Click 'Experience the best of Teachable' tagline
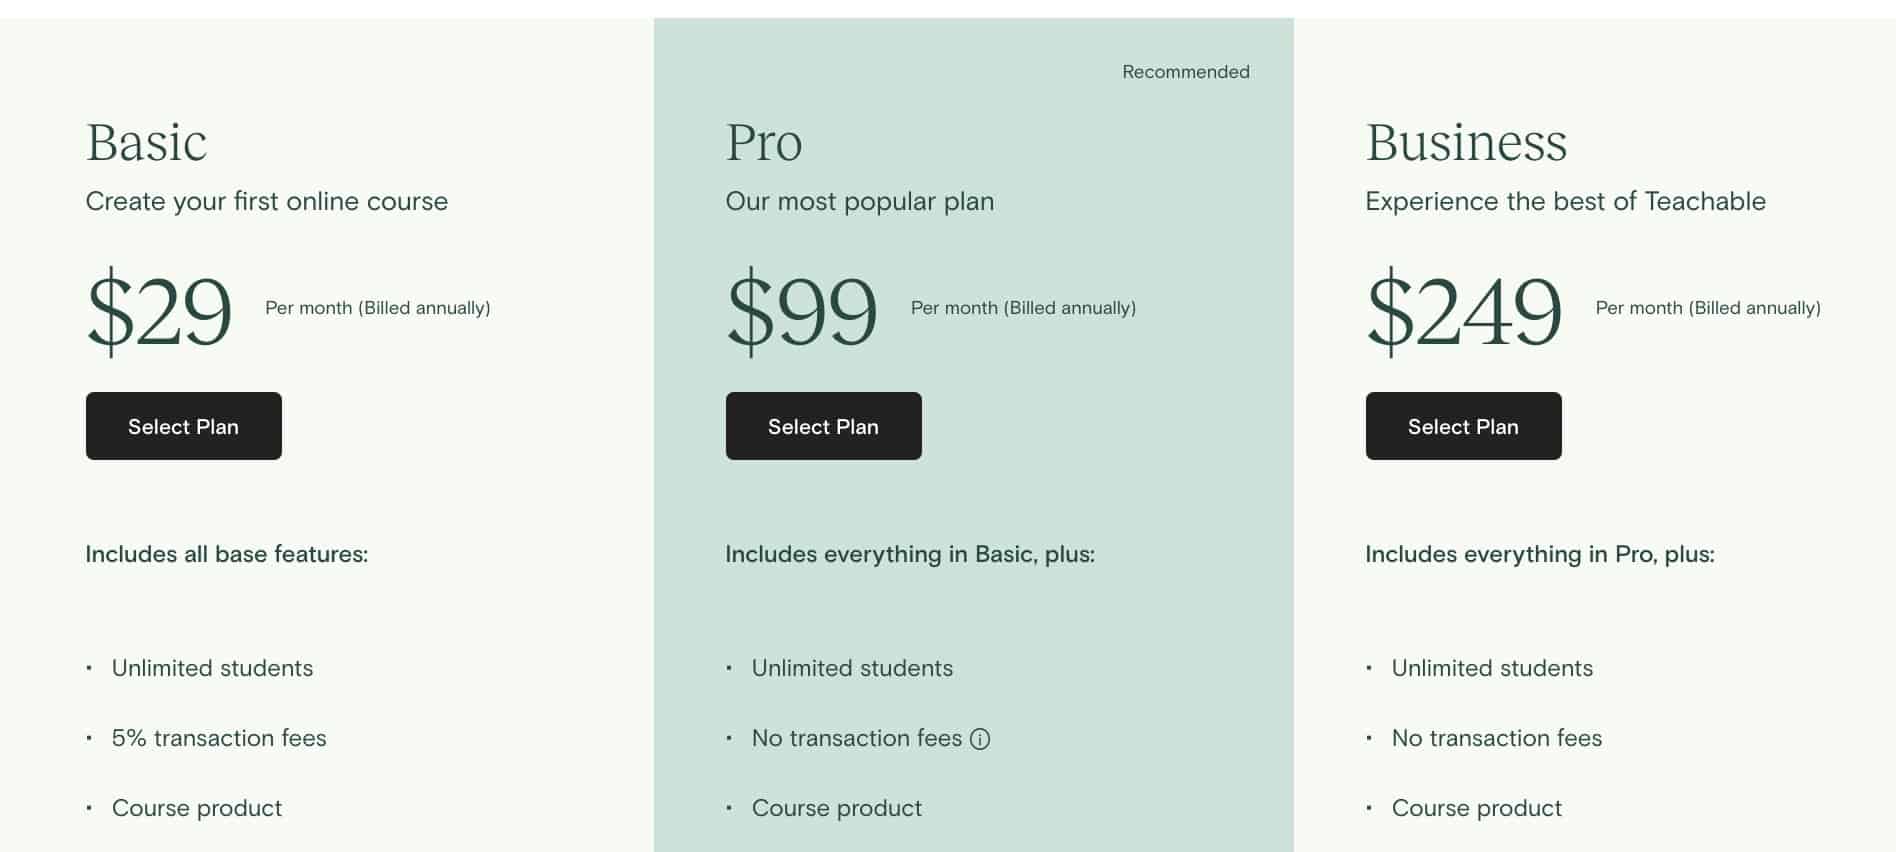The height and width of the screenshot is (852, 1896). point(1565,201)
